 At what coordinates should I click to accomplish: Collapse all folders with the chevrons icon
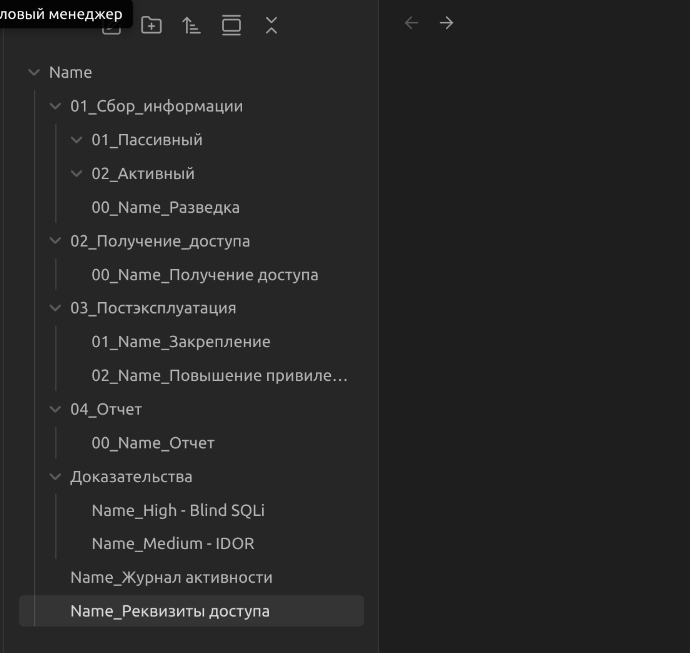coord(271,26)
